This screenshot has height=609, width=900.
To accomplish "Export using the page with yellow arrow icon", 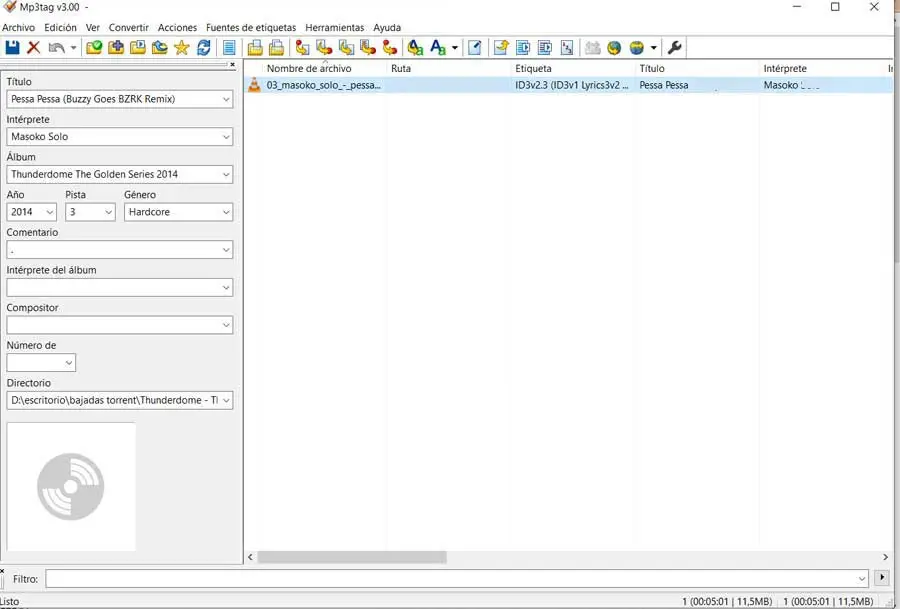I will (501, 48).
